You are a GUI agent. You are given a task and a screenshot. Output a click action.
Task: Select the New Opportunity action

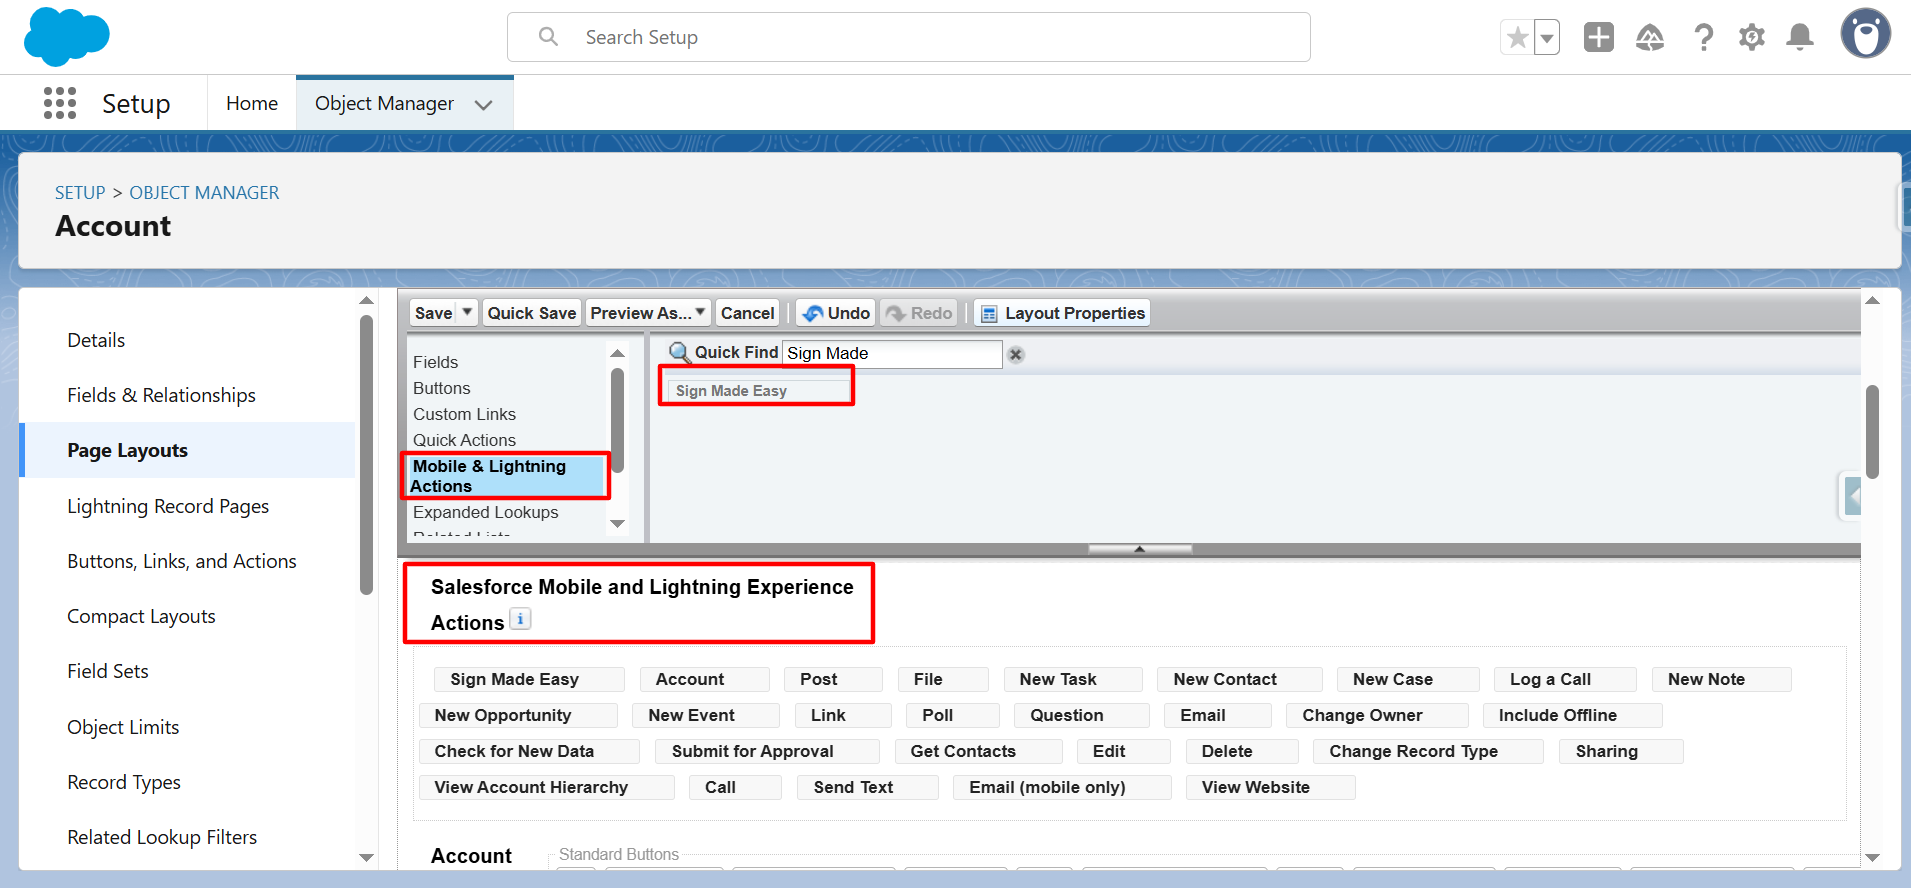tap(518, 715)
